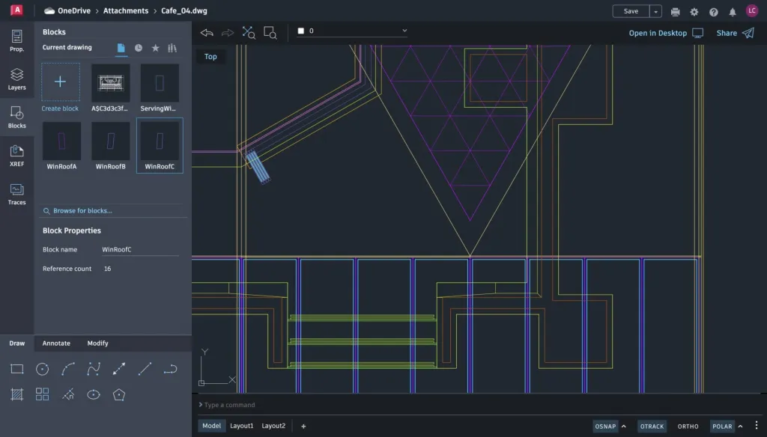
Task: Add a new layout tab
Action: (x=303, y=426)
